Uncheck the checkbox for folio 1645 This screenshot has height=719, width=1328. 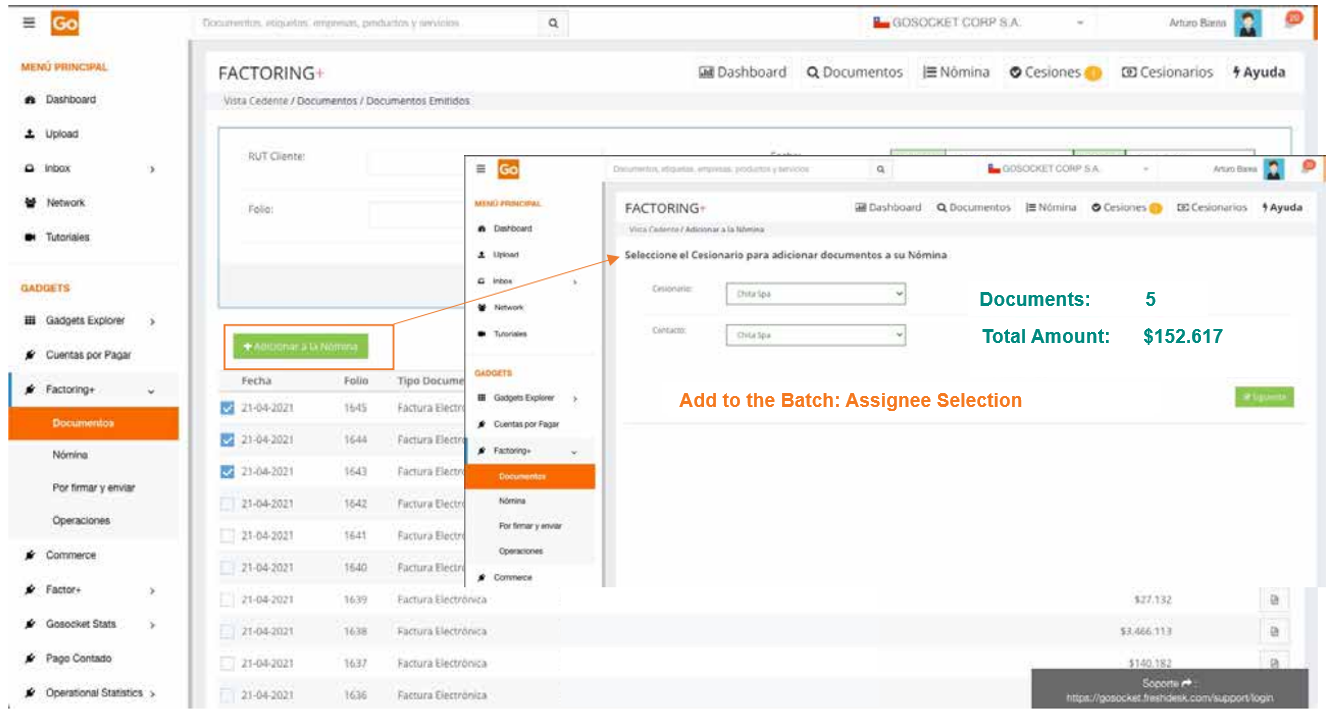point(227,408)
